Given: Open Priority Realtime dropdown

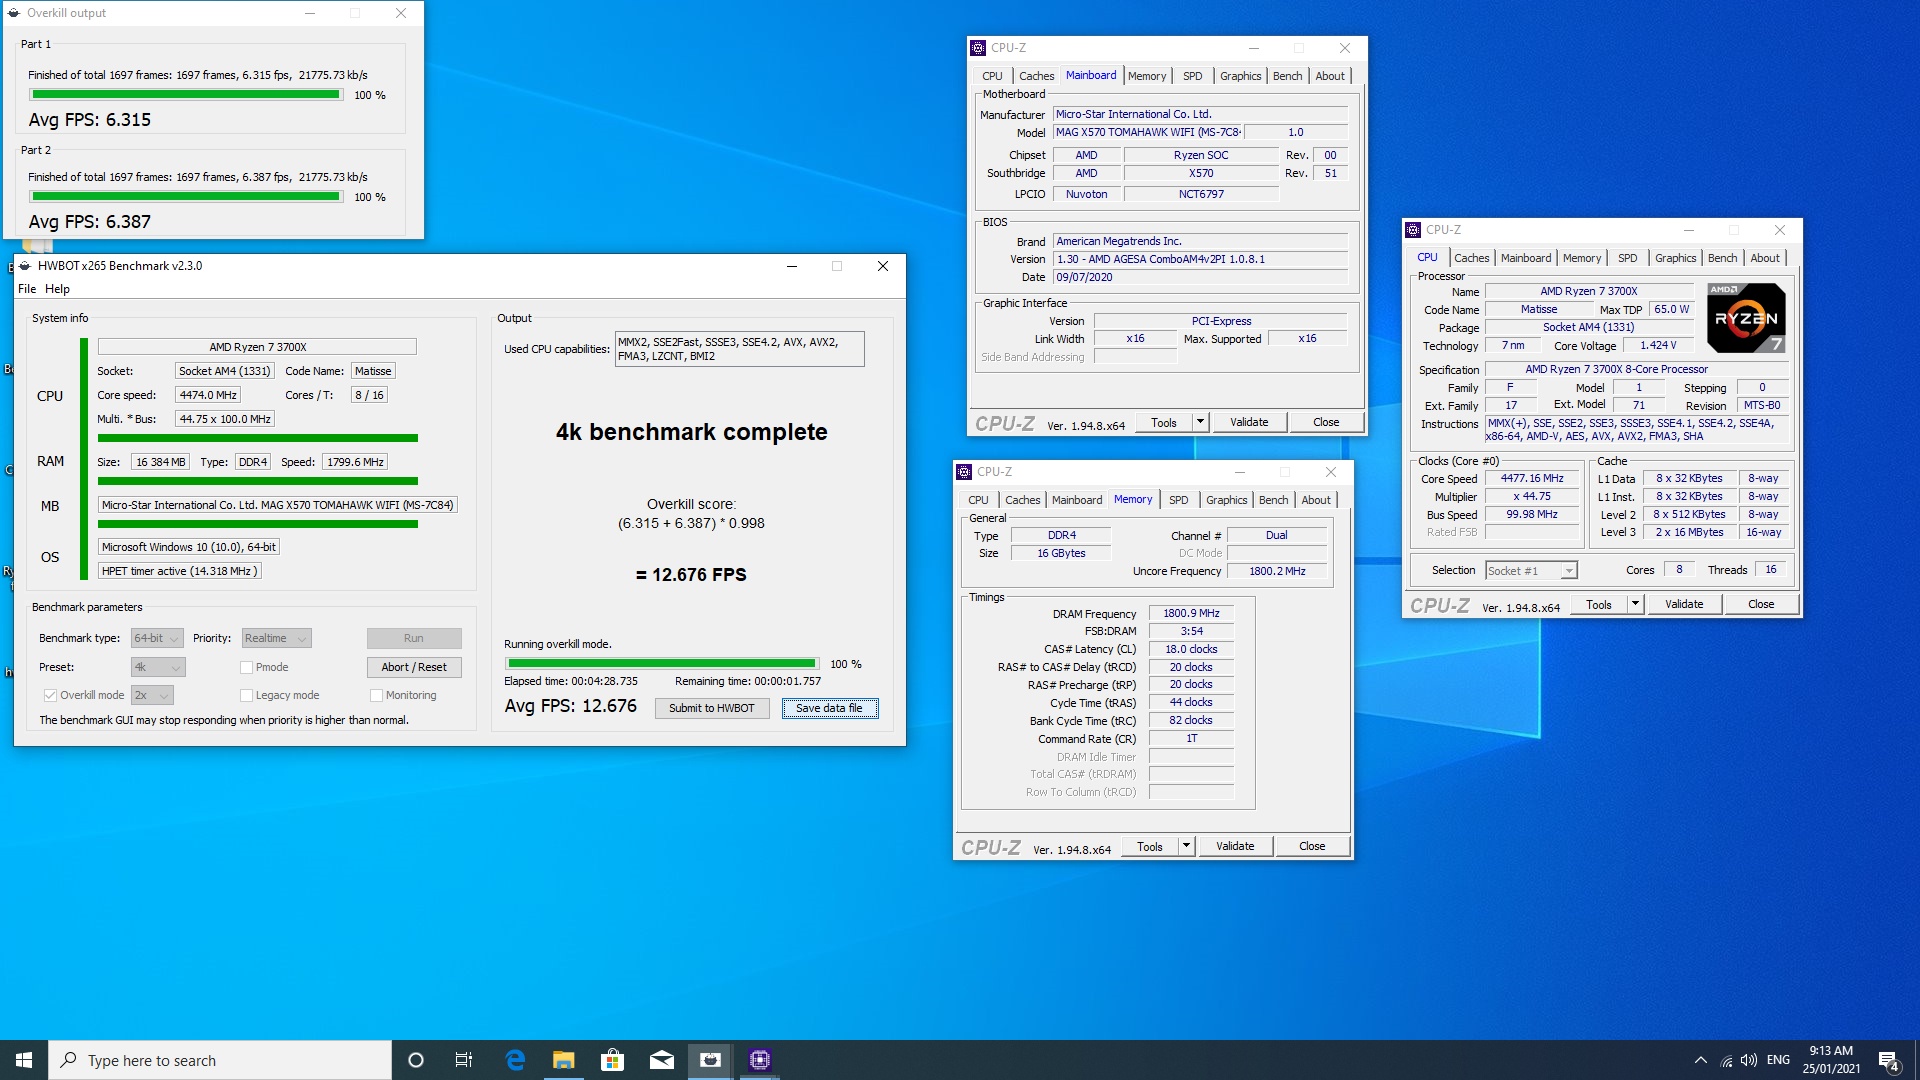Looking at the screenshot, I should pyautogui.click(x=276, y=638).
